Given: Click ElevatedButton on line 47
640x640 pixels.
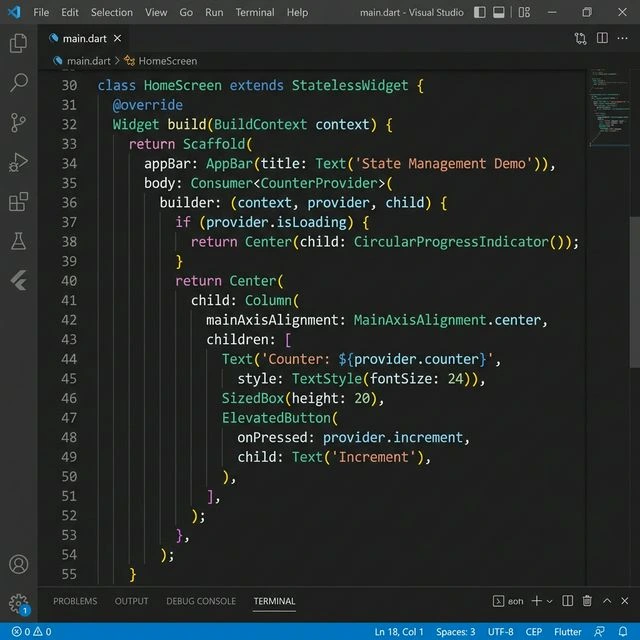Looking at the screenshot, I should 276,418.
